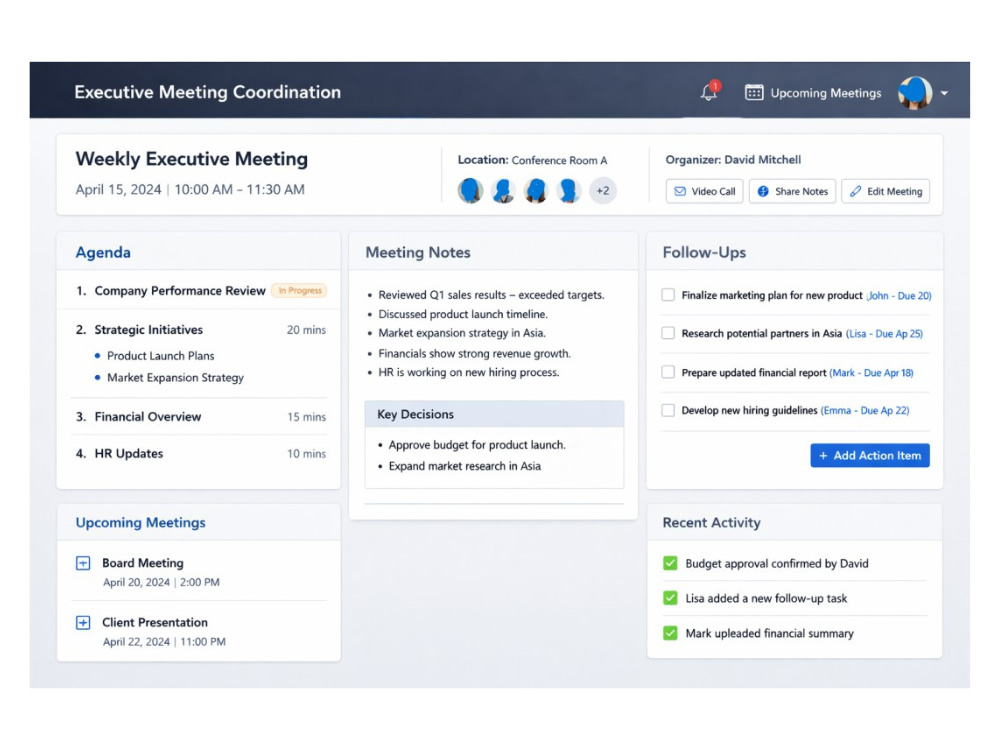1000x750 pixels.
Task: Click the Share Notes button
Action: pos(792,191)
